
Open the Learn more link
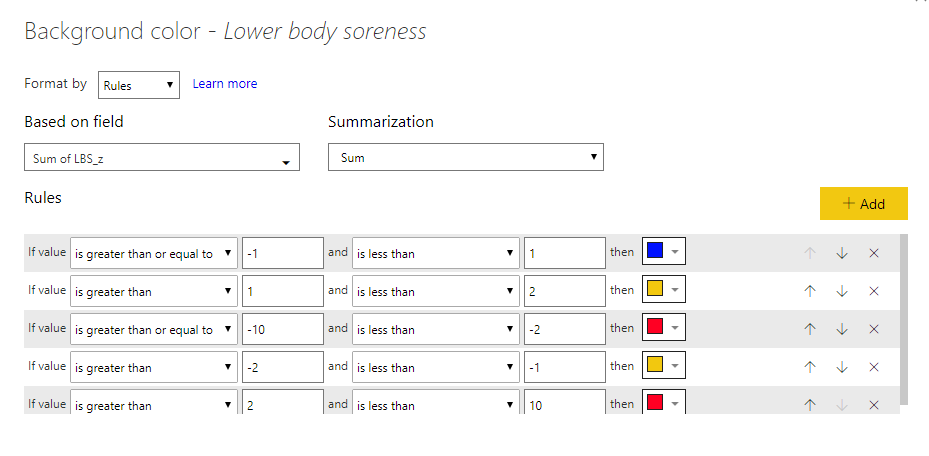pos(224,84)
